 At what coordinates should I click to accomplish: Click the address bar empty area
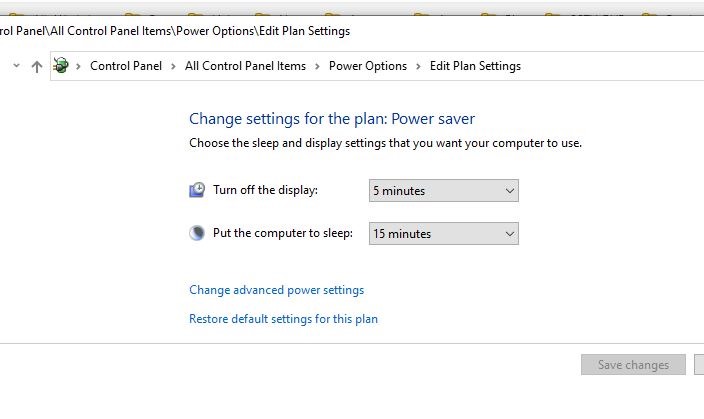tap(610, 66)
